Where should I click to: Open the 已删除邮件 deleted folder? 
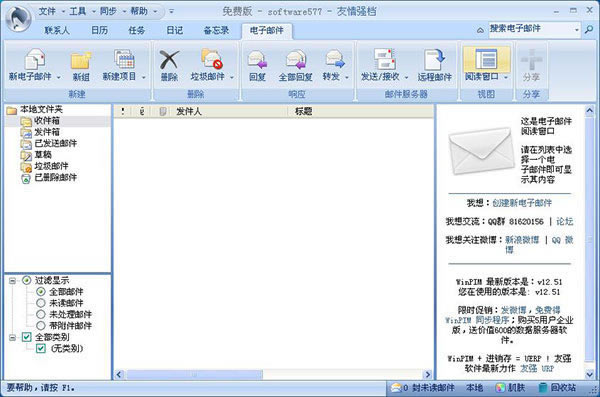pyautogui.click(x=55, y=178)
